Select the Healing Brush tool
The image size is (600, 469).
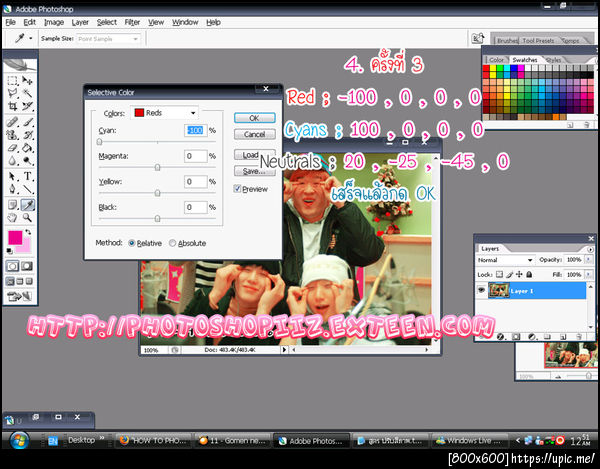(x=13, y=122)
